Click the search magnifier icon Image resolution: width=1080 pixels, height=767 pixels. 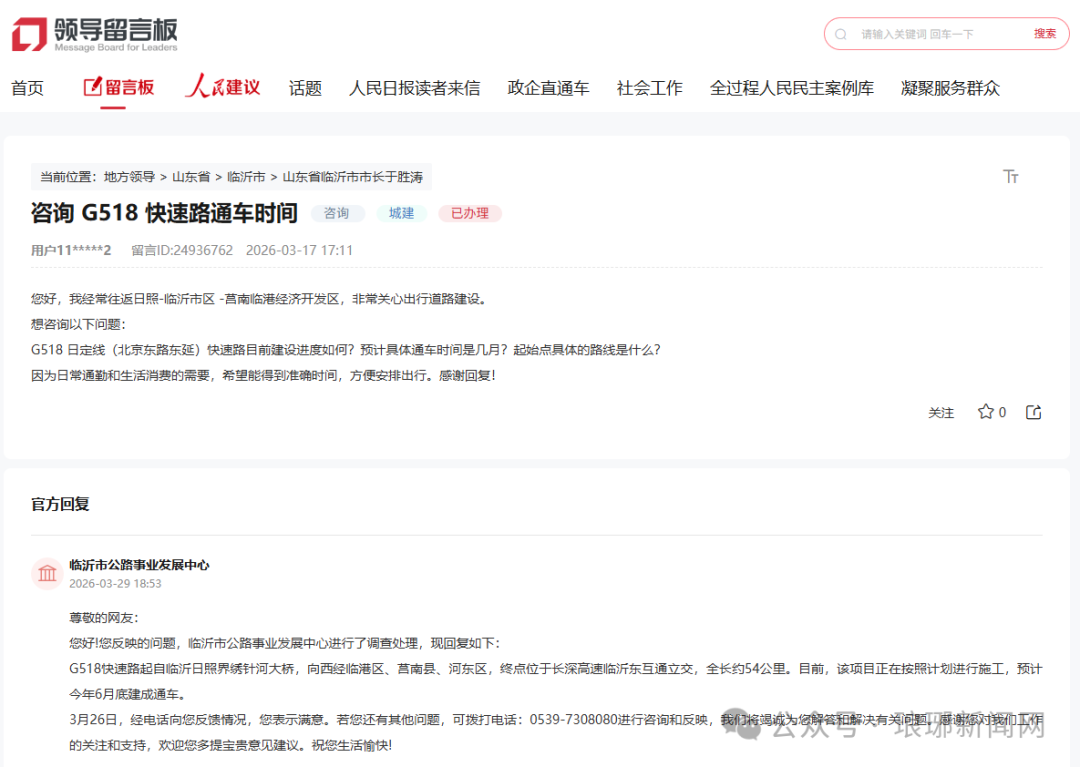pyautogui.click(x=841, y=34)
